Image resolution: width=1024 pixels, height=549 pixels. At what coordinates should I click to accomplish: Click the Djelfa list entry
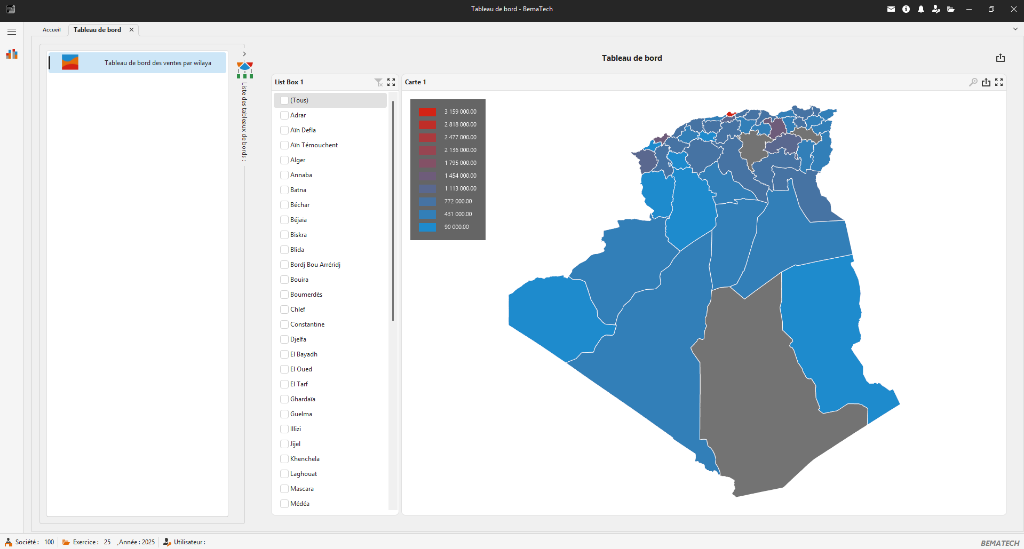point(298,339)
